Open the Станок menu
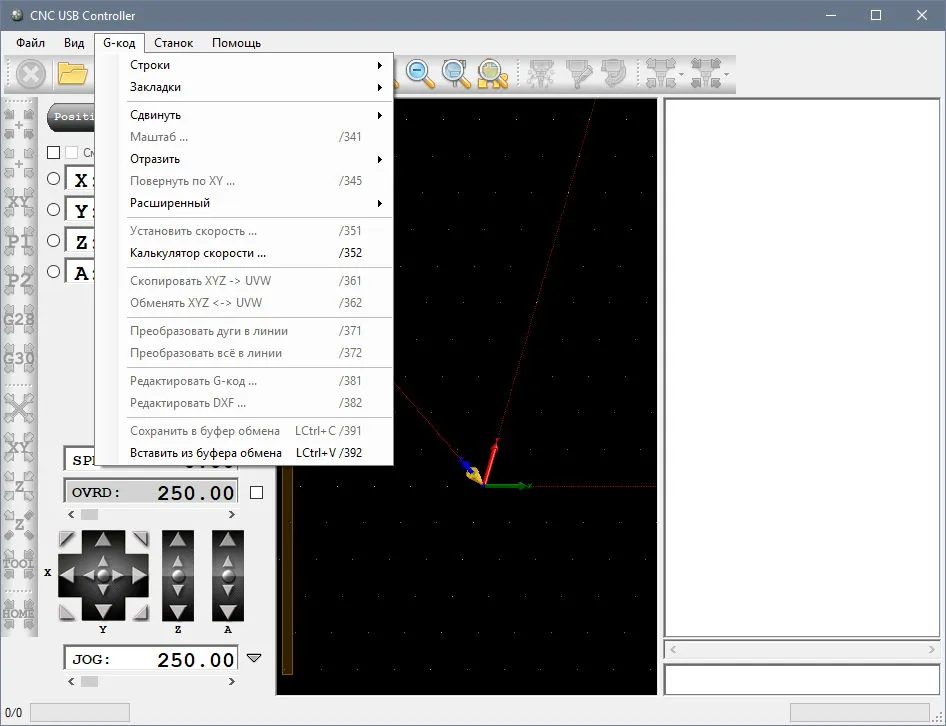Viewport: 946px width, 726px height. tap(173, 43)
